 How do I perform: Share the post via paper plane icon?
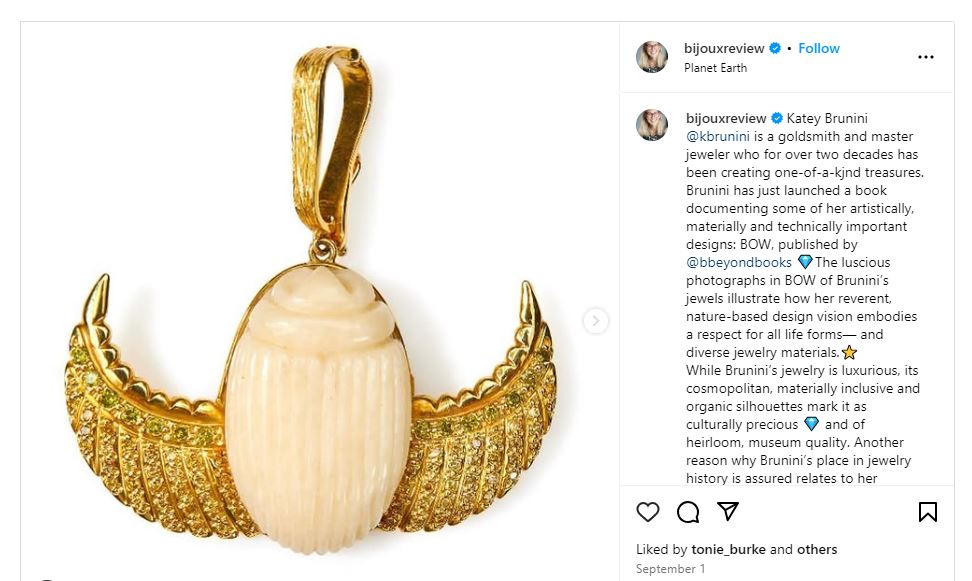pos(728,512)
